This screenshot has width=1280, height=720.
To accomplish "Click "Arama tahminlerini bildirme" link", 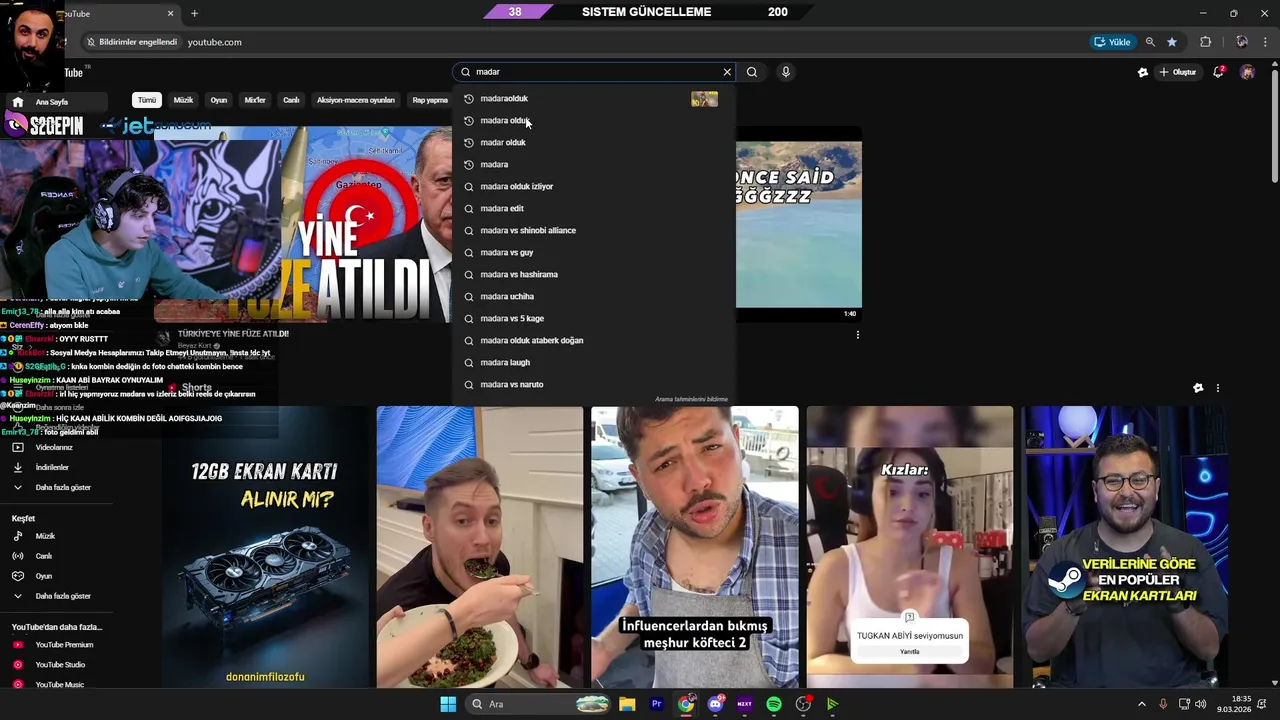I will (x=691, y=399).
